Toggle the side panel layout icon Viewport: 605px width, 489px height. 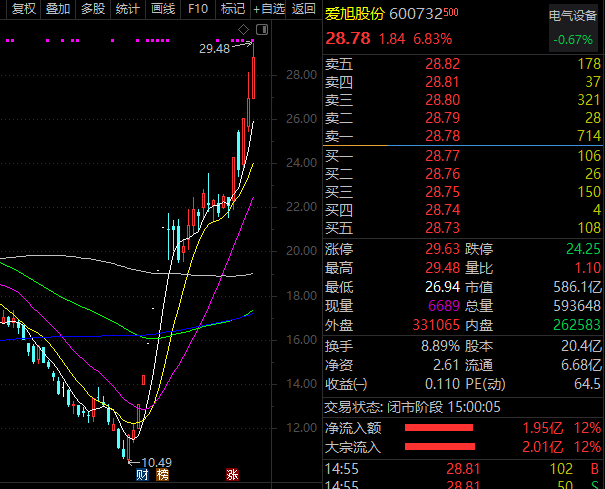click(x=262, y=29)
